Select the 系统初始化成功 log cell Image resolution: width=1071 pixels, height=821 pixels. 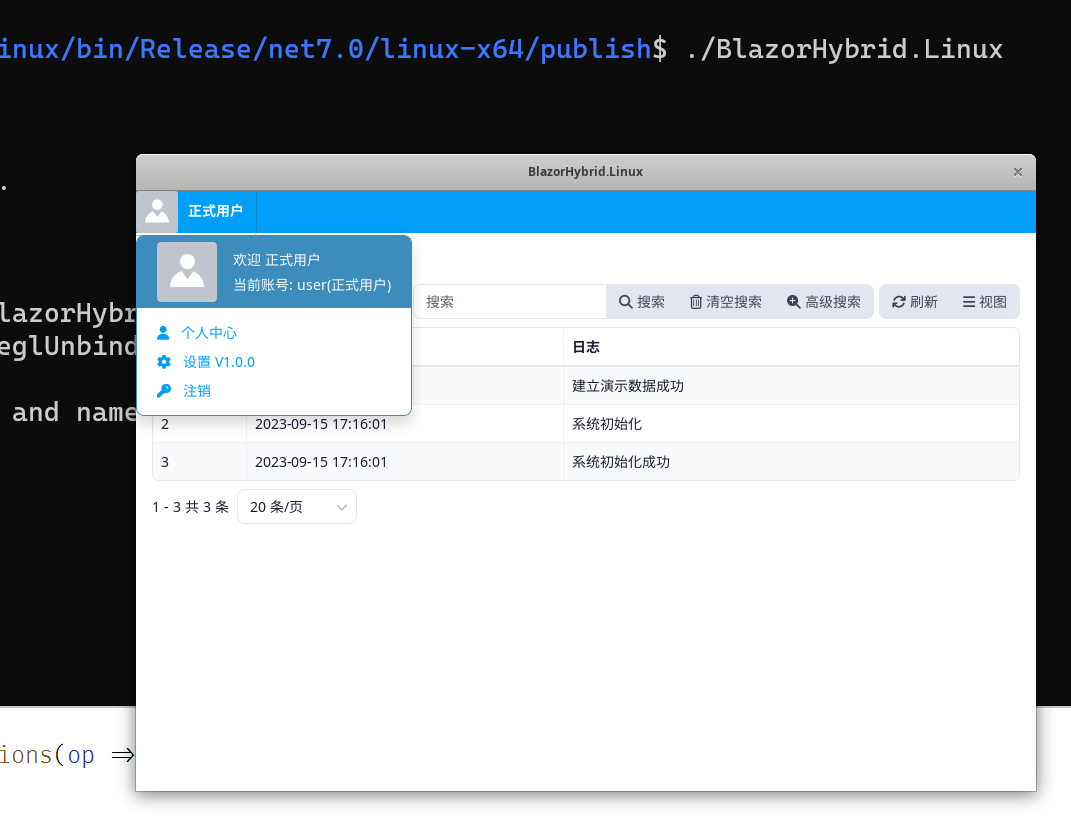coord(791,462)
